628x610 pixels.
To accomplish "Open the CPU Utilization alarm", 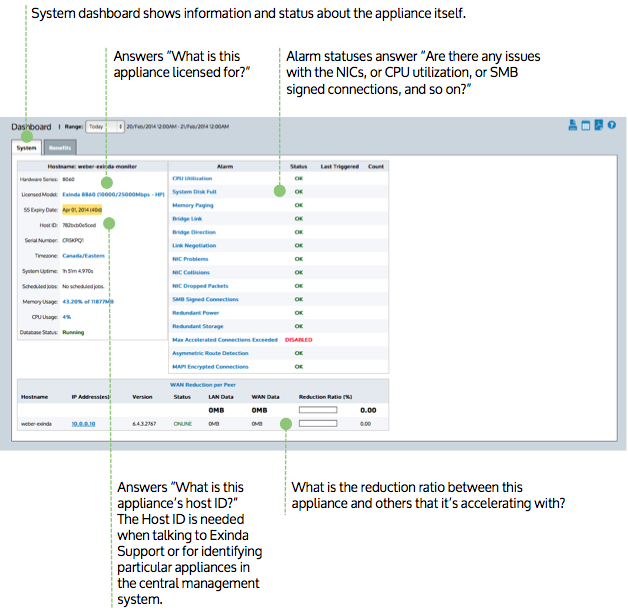I will (192, 179).
